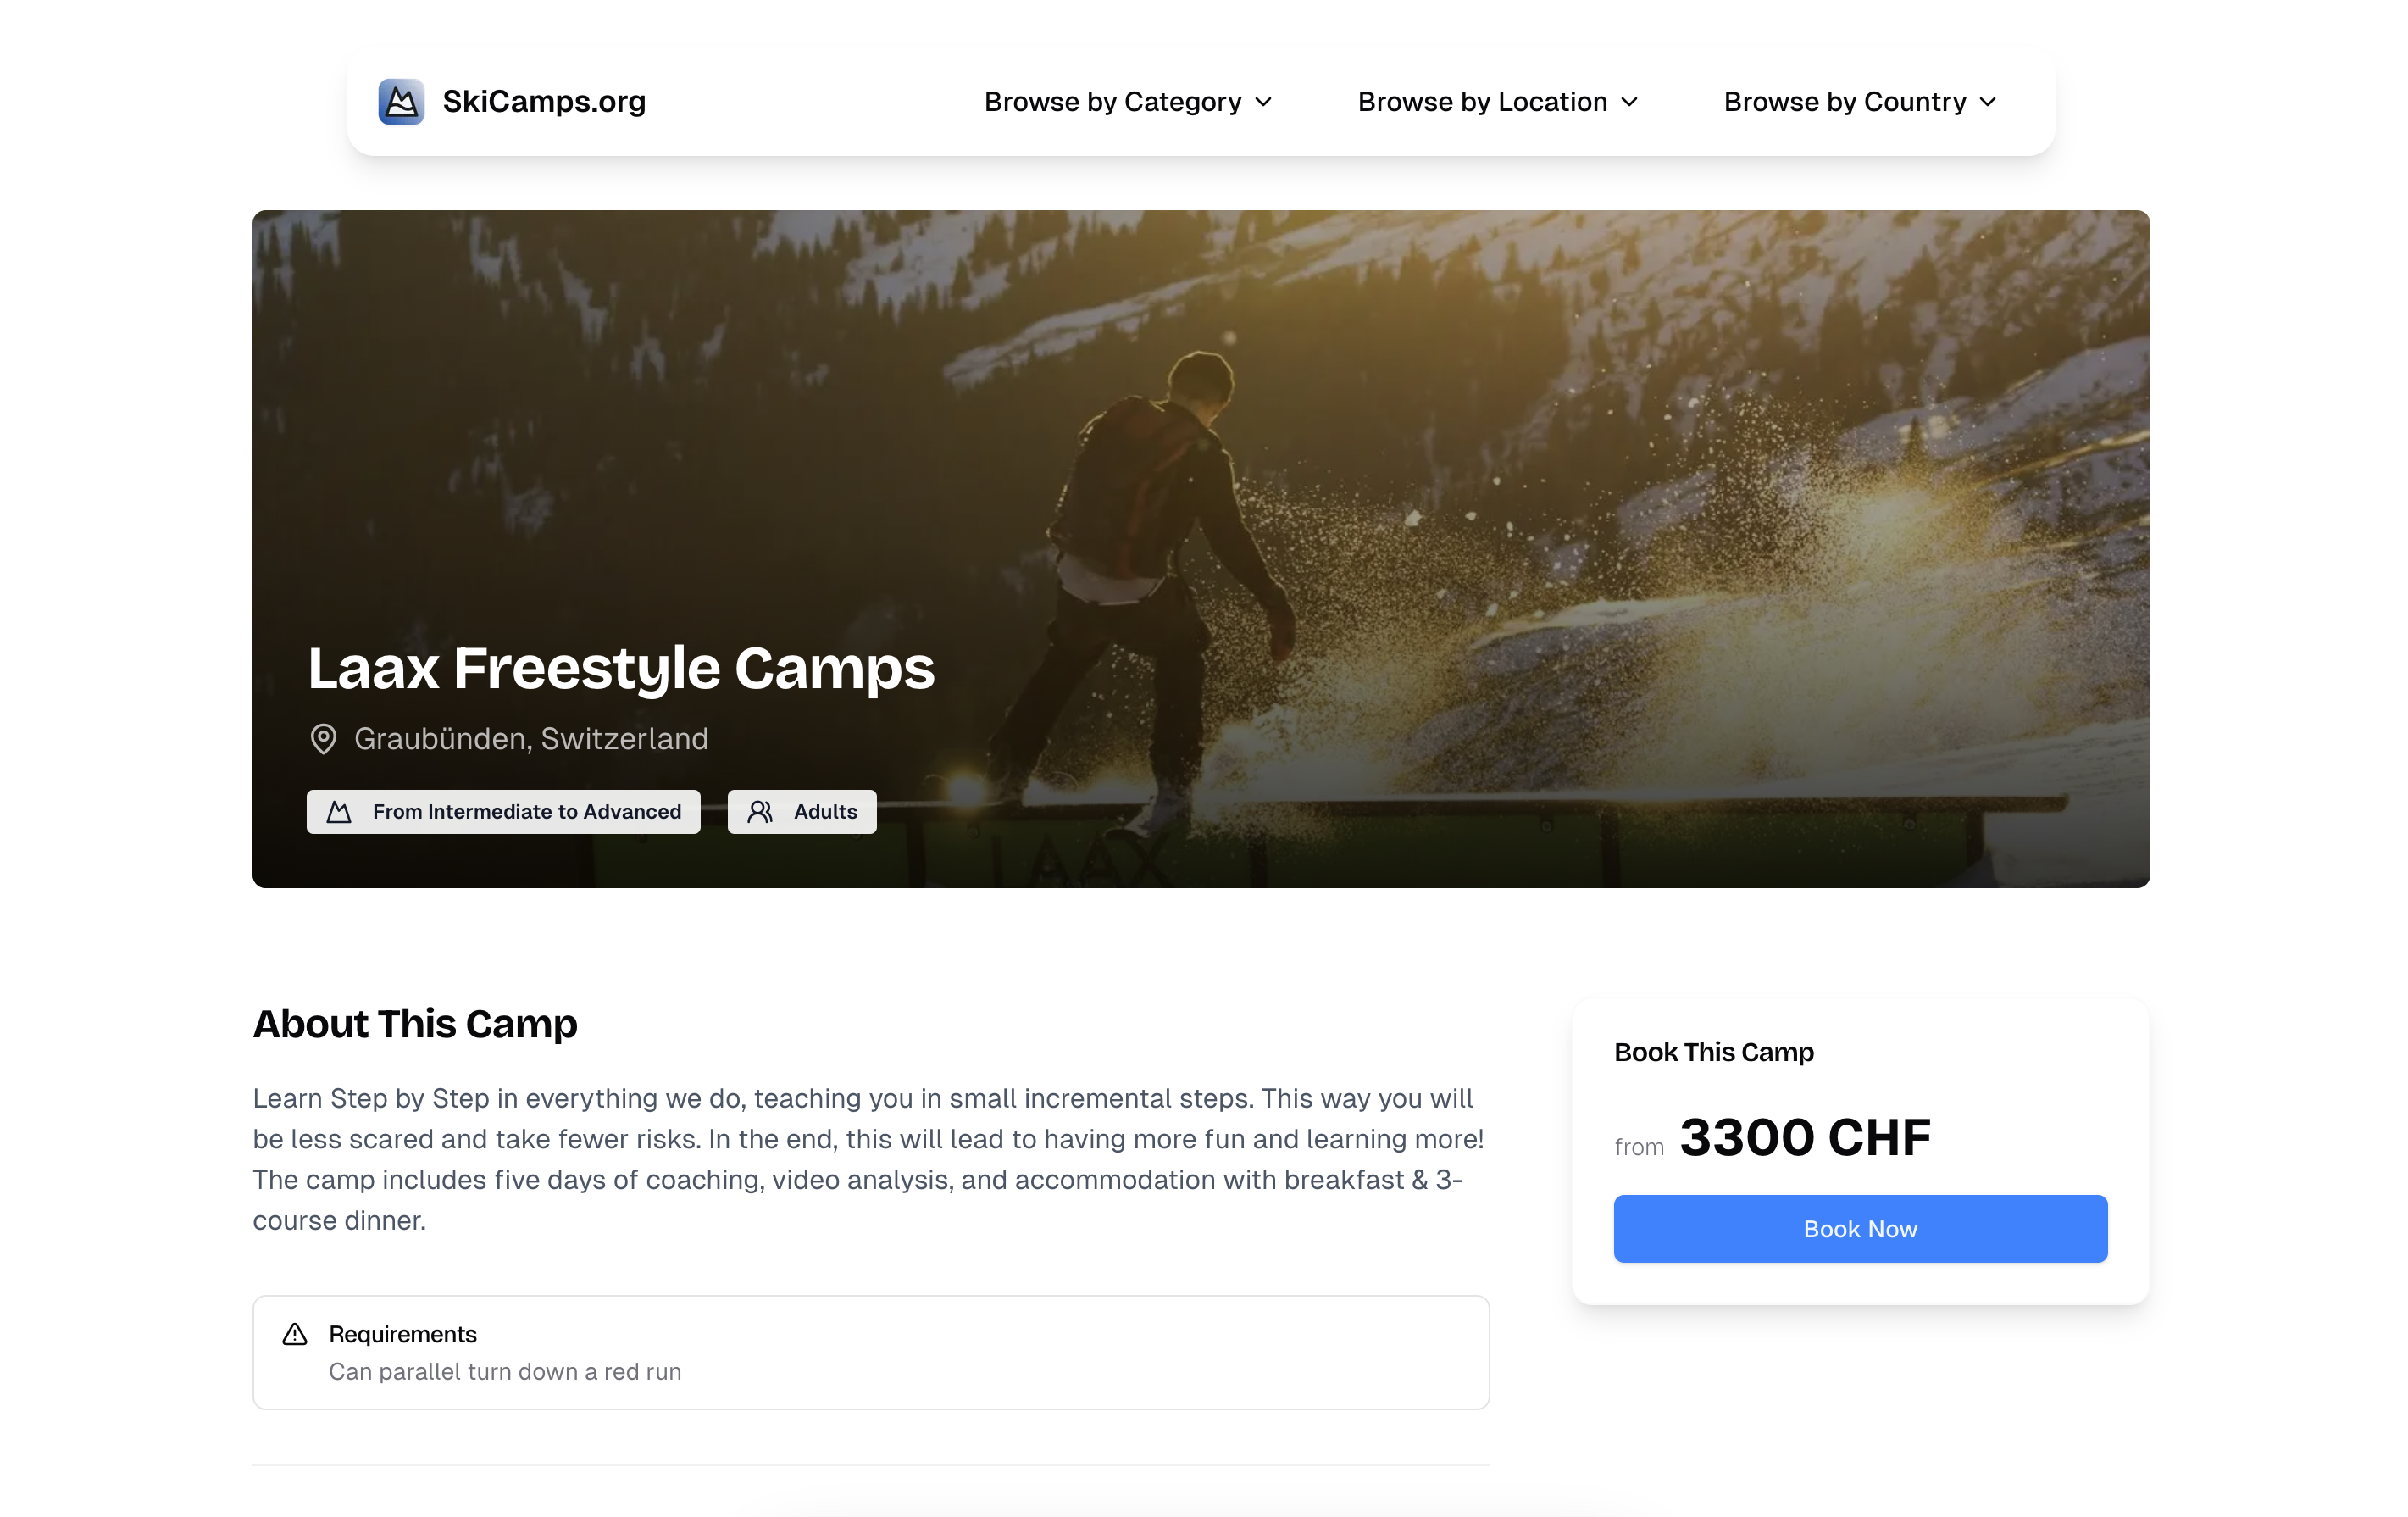Click the Laax Freestyle Camps title

pyautogui.click(x=621, y=668)
